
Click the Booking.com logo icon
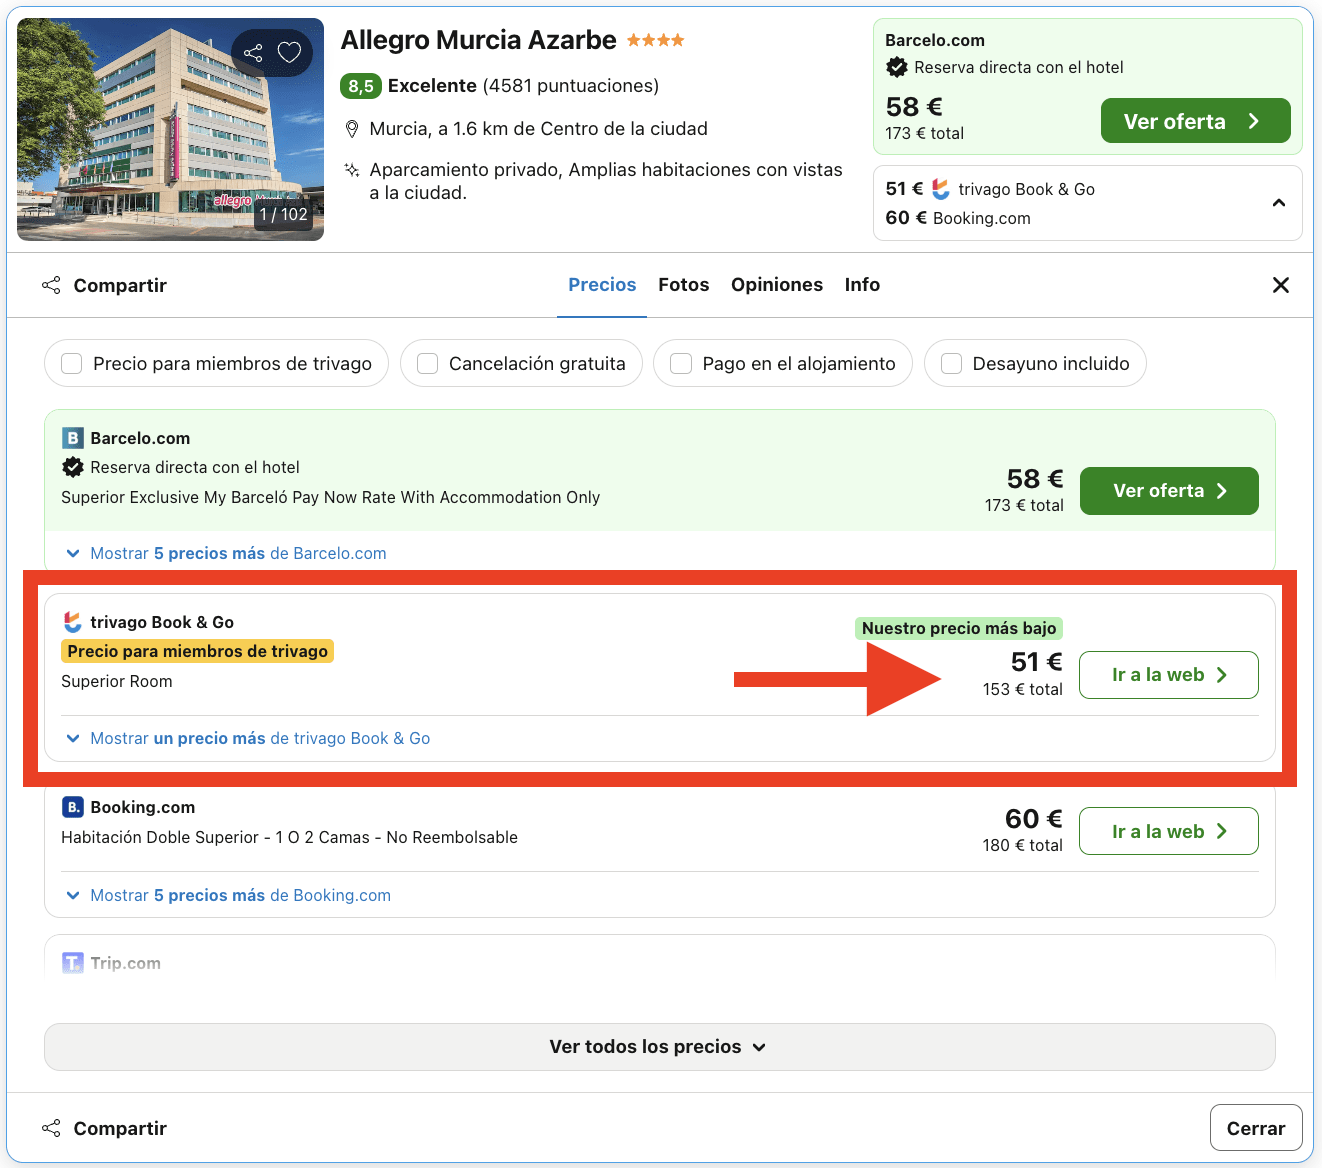tap(72, 807)
